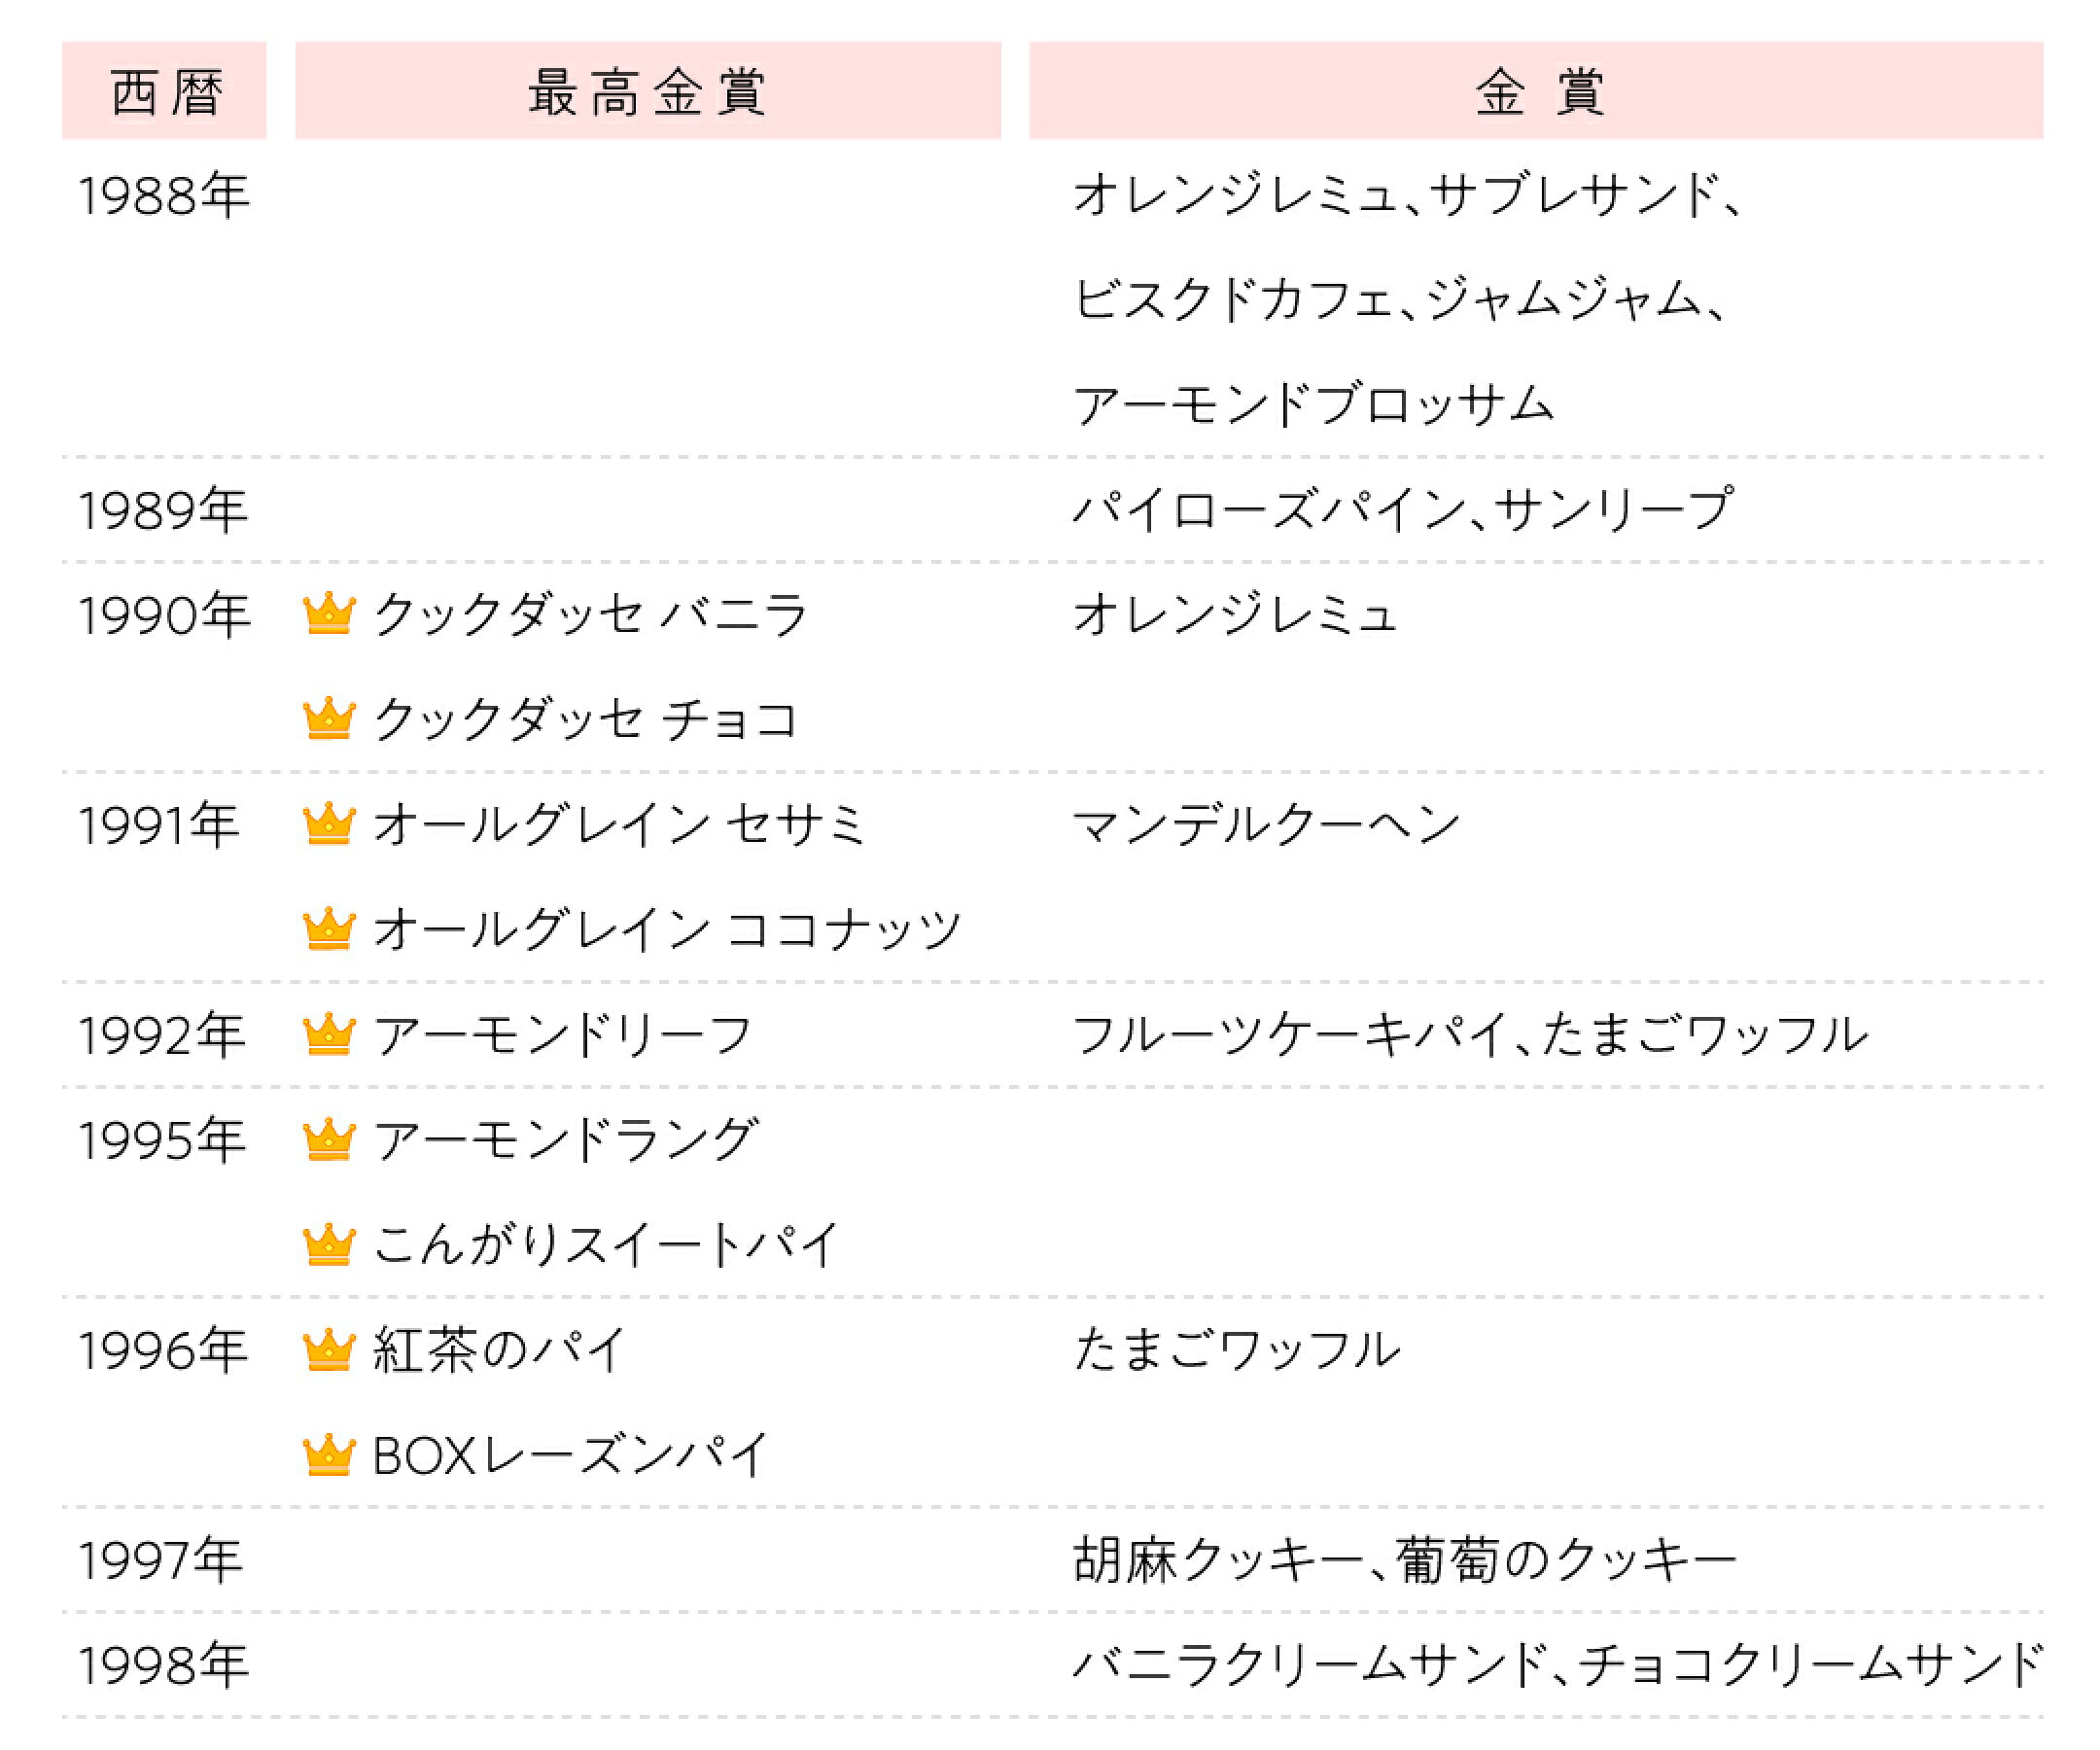Select the 金賞 column header

pyautogui.click(x=1536, y=91)
